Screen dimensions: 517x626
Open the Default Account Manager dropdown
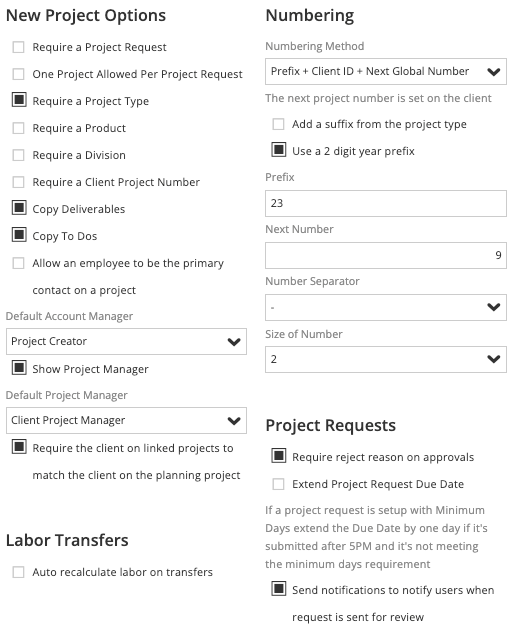(126, 342)
